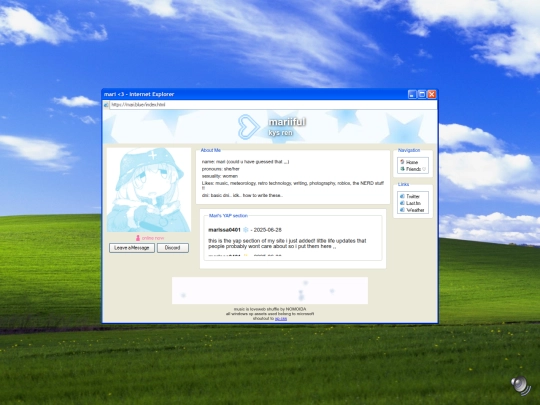Click the Twitter link icon
Viewport: 540px width, 405px height.
click(x=402, y=196)
